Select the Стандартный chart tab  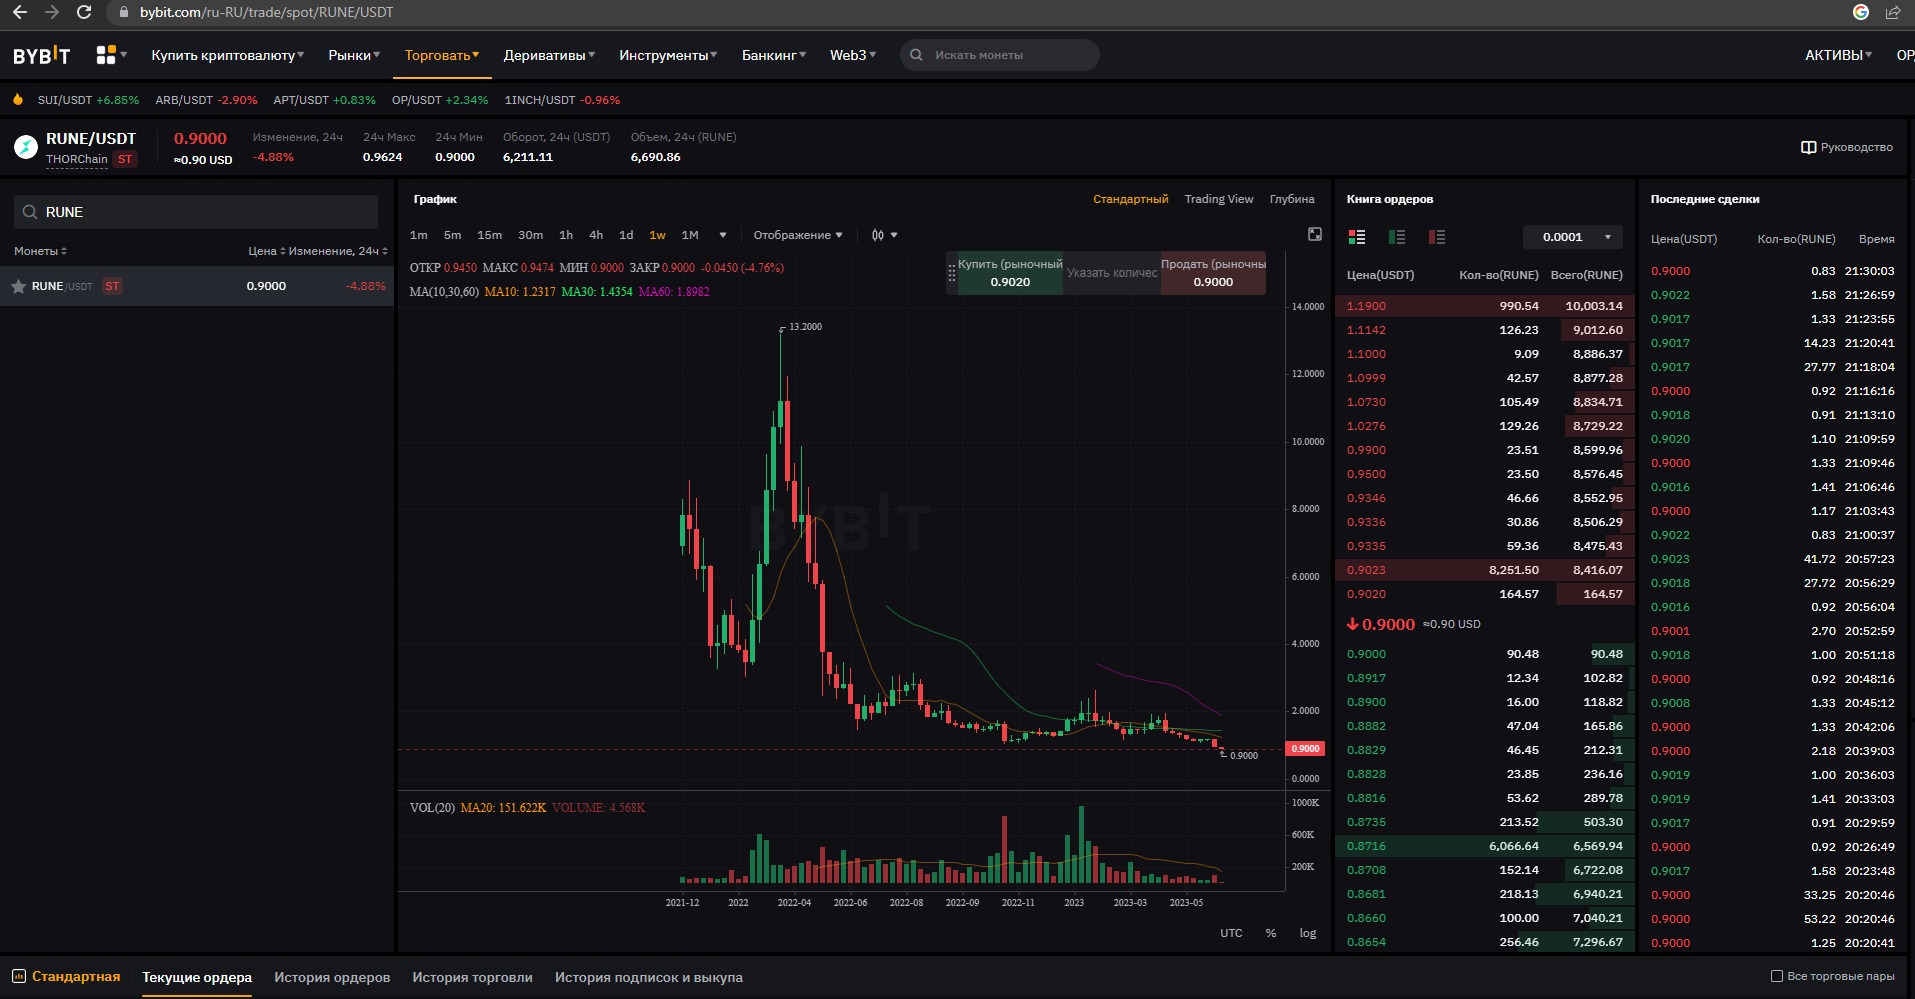[x=1130, y=199]
